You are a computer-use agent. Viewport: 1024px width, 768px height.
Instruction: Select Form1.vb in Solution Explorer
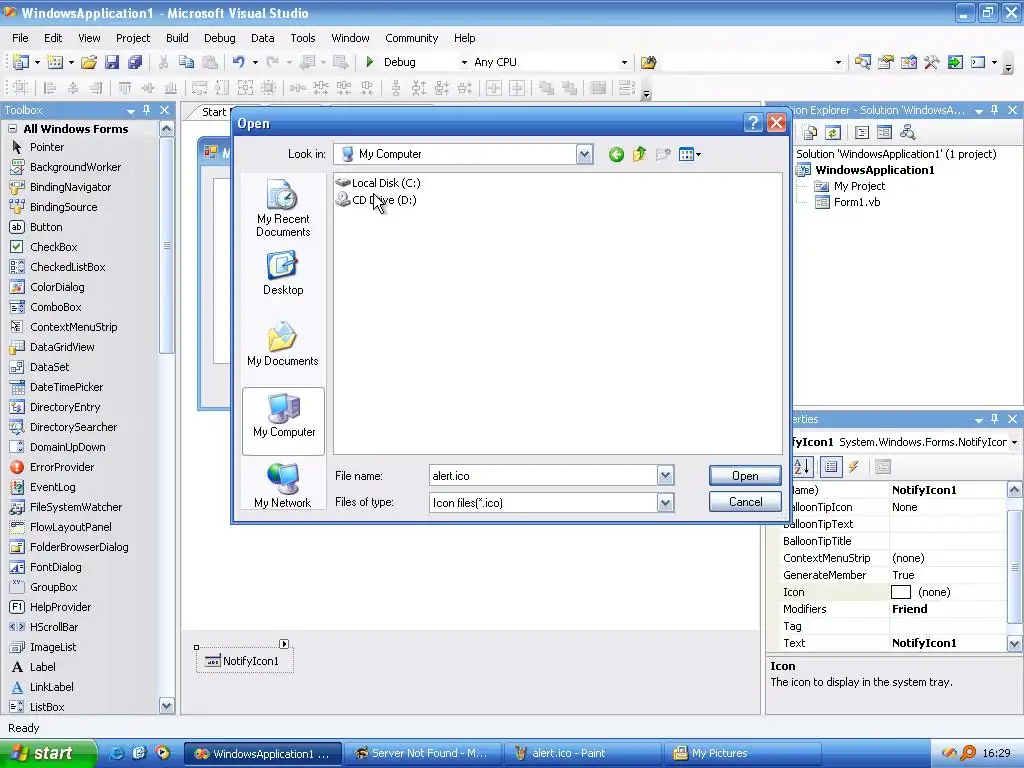click(x=857, y=202)
